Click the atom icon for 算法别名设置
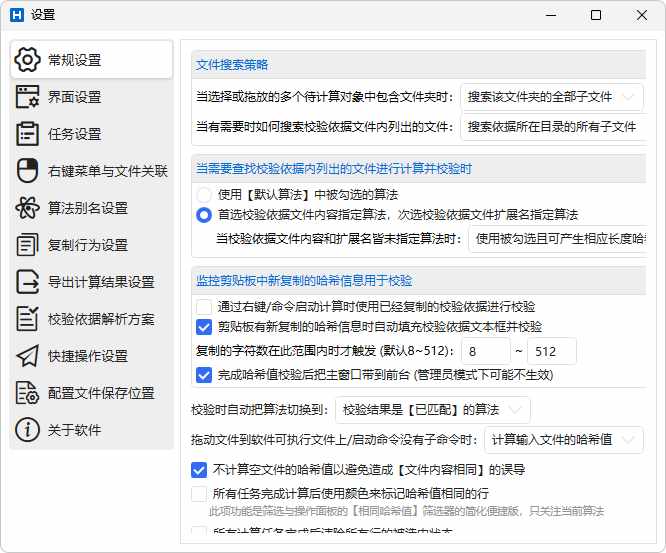This screenshot has width=666, height=553. coord(28,208)
